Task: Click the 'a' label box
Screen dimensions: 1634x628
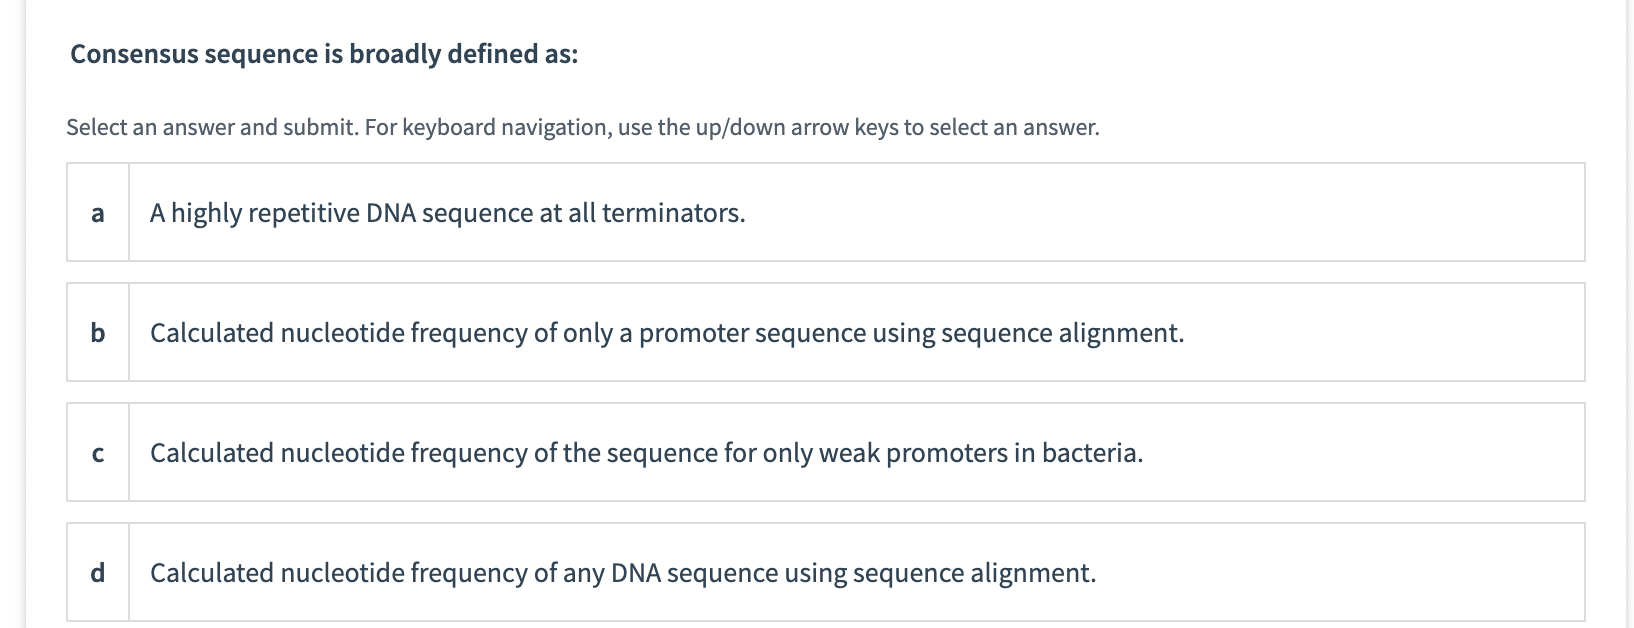Action: (97, 211)
